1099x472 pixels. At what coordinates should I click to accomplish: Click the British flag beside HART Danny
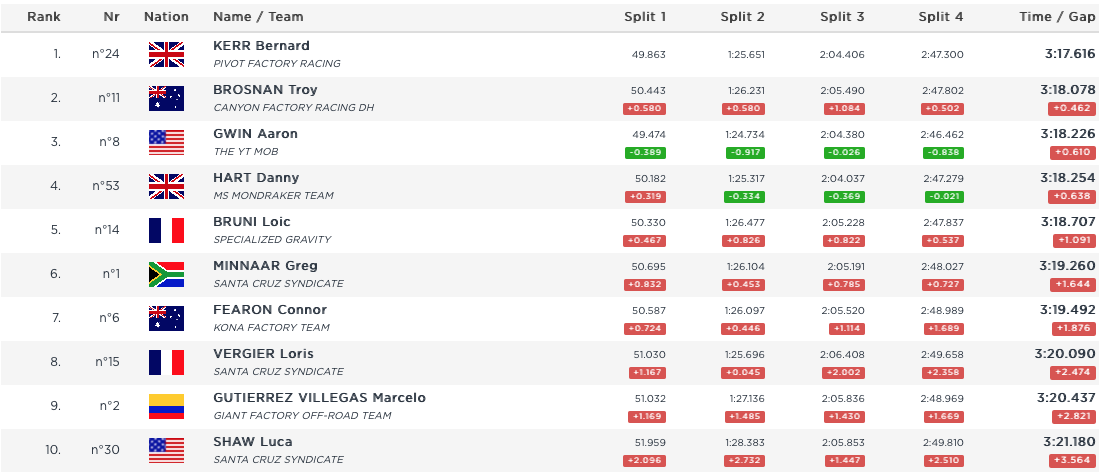166,186
